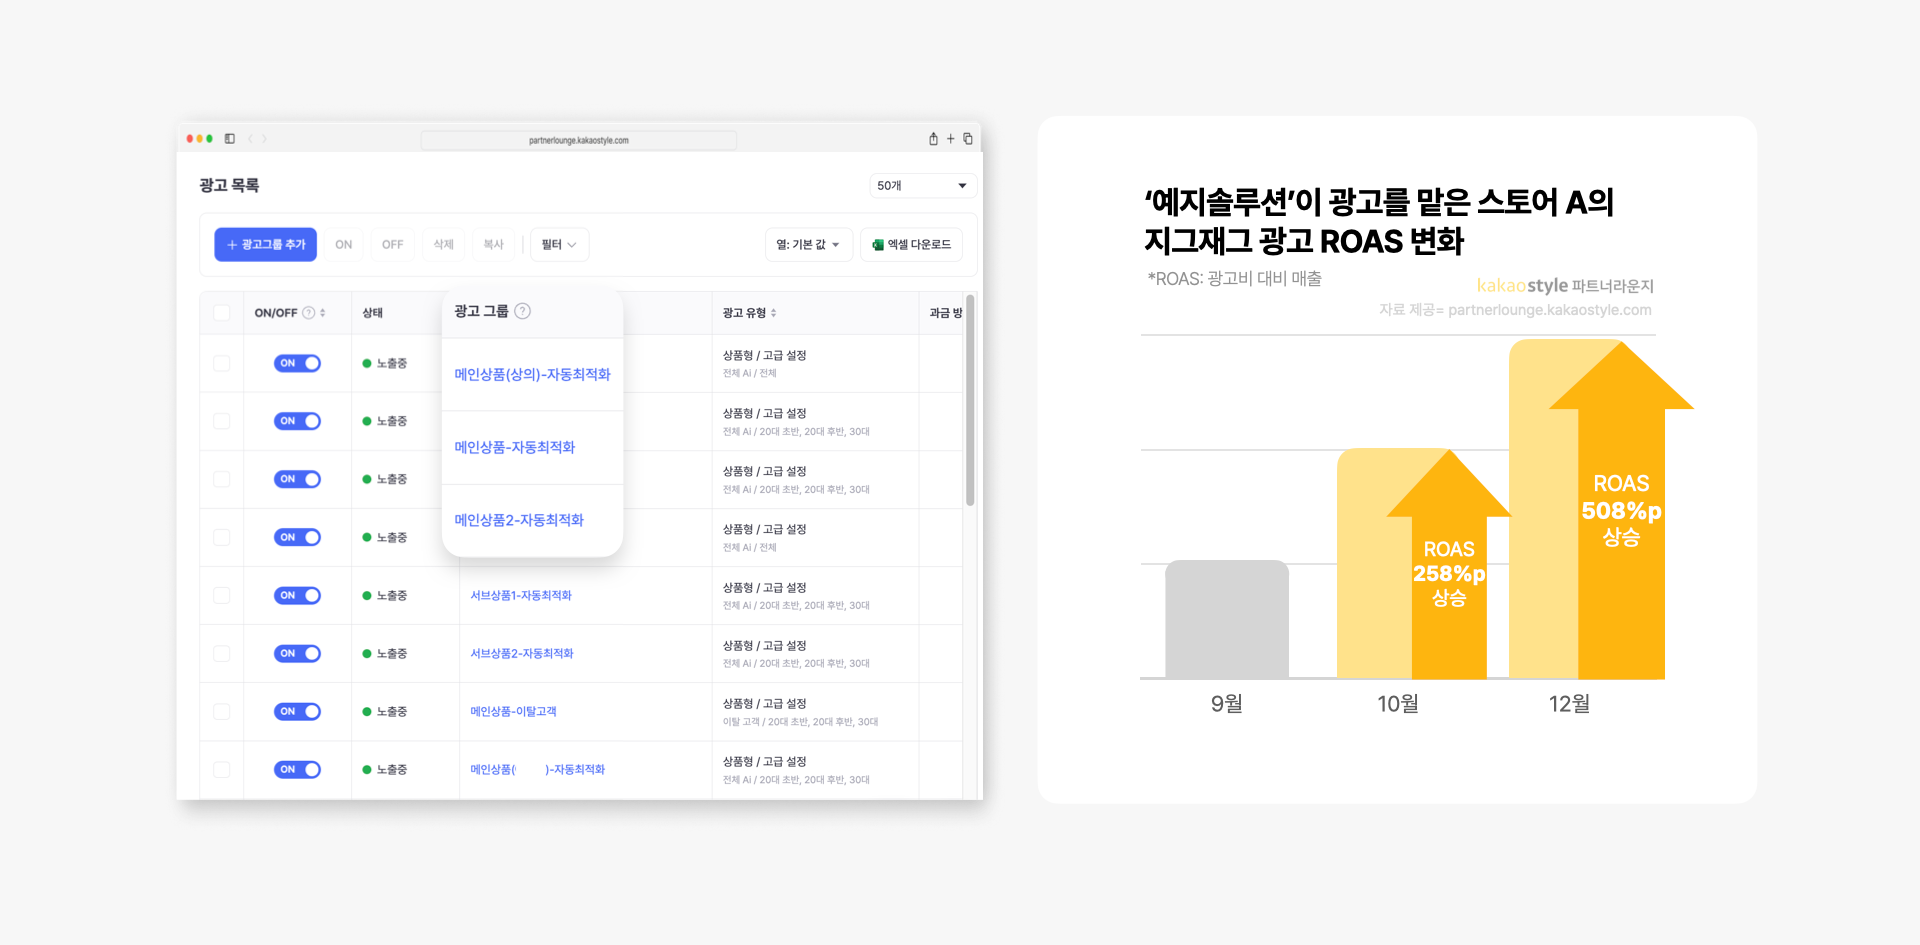Click the 복사 button
The width and height of the screenshot is (1920, 945).
point(494,245)
